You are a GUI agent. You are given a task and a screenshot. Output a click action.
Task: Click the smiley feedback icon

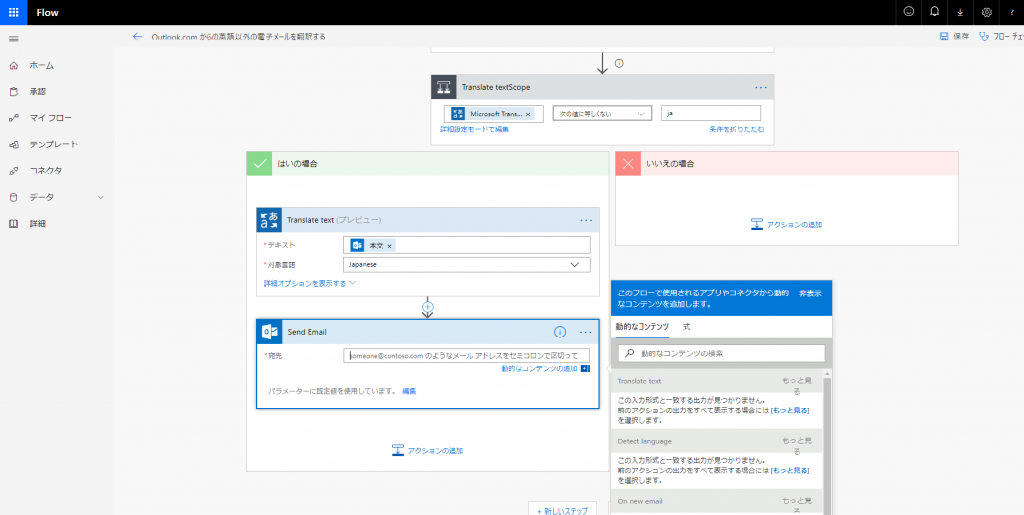click(x=908, y=12)
